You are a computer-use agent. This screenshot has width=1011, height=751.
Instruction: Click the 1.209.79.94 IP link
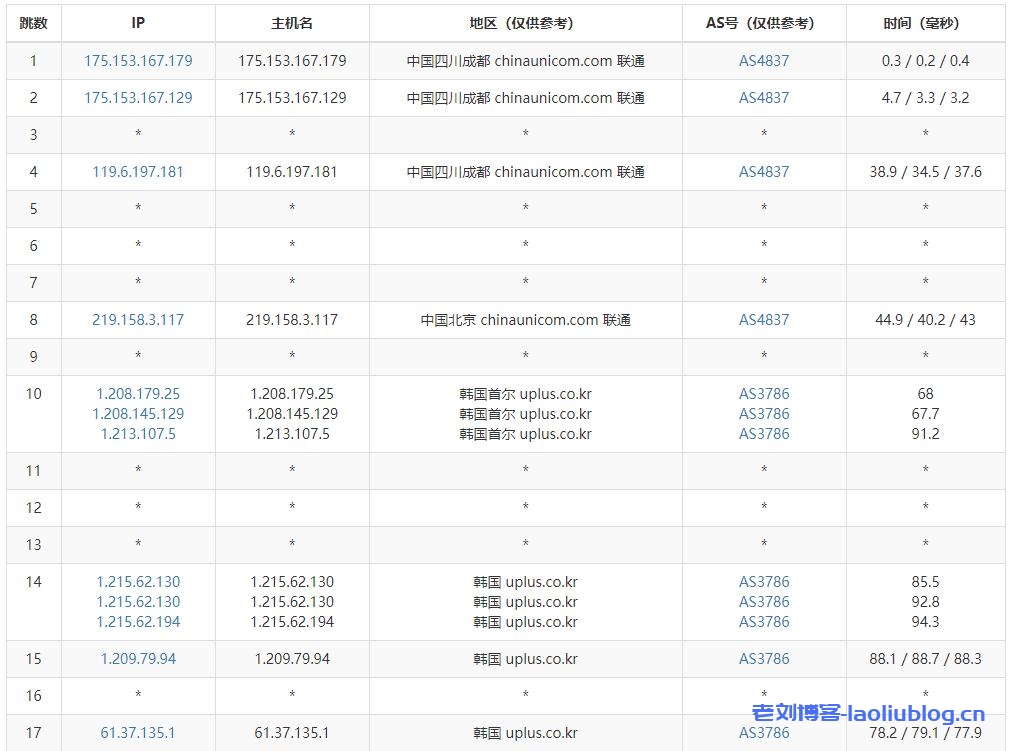[138, 659]
